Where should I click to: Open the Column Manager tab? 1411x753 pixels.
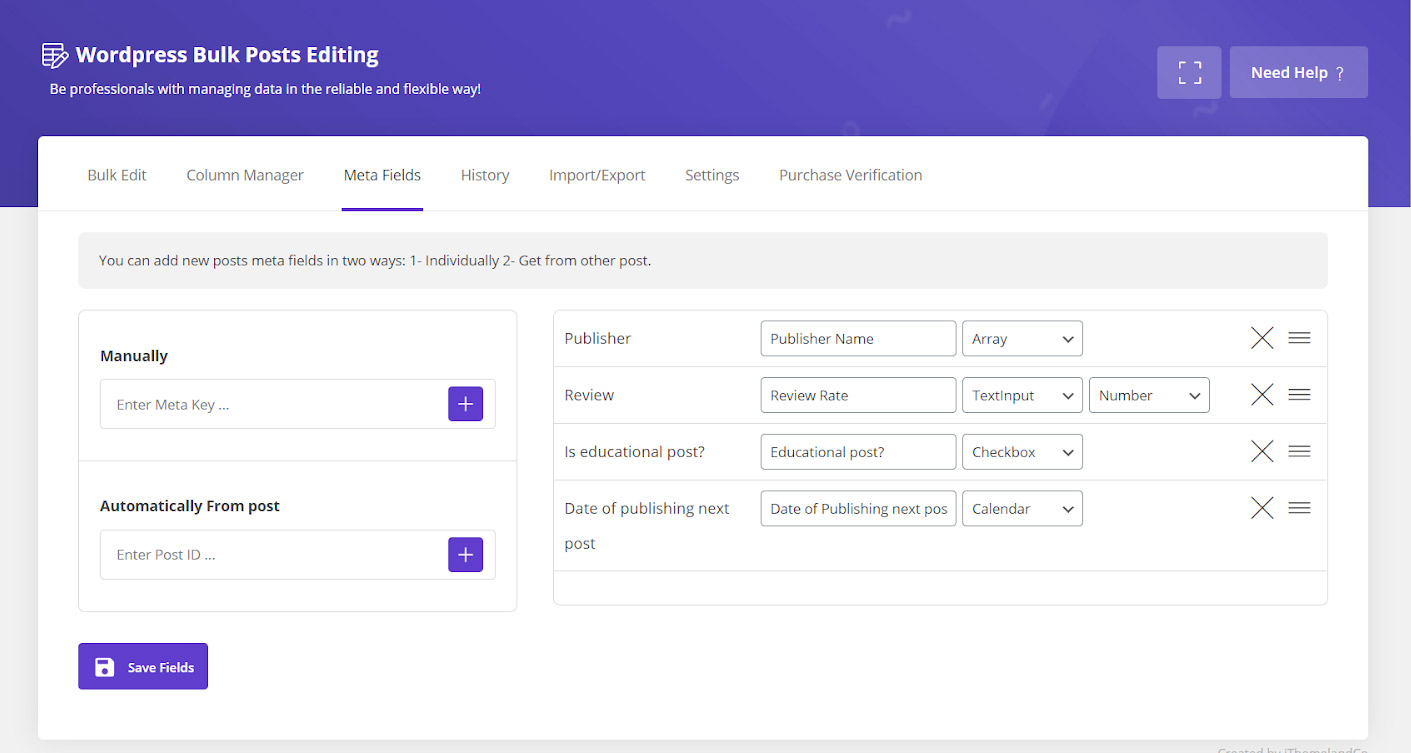[245, 175]
